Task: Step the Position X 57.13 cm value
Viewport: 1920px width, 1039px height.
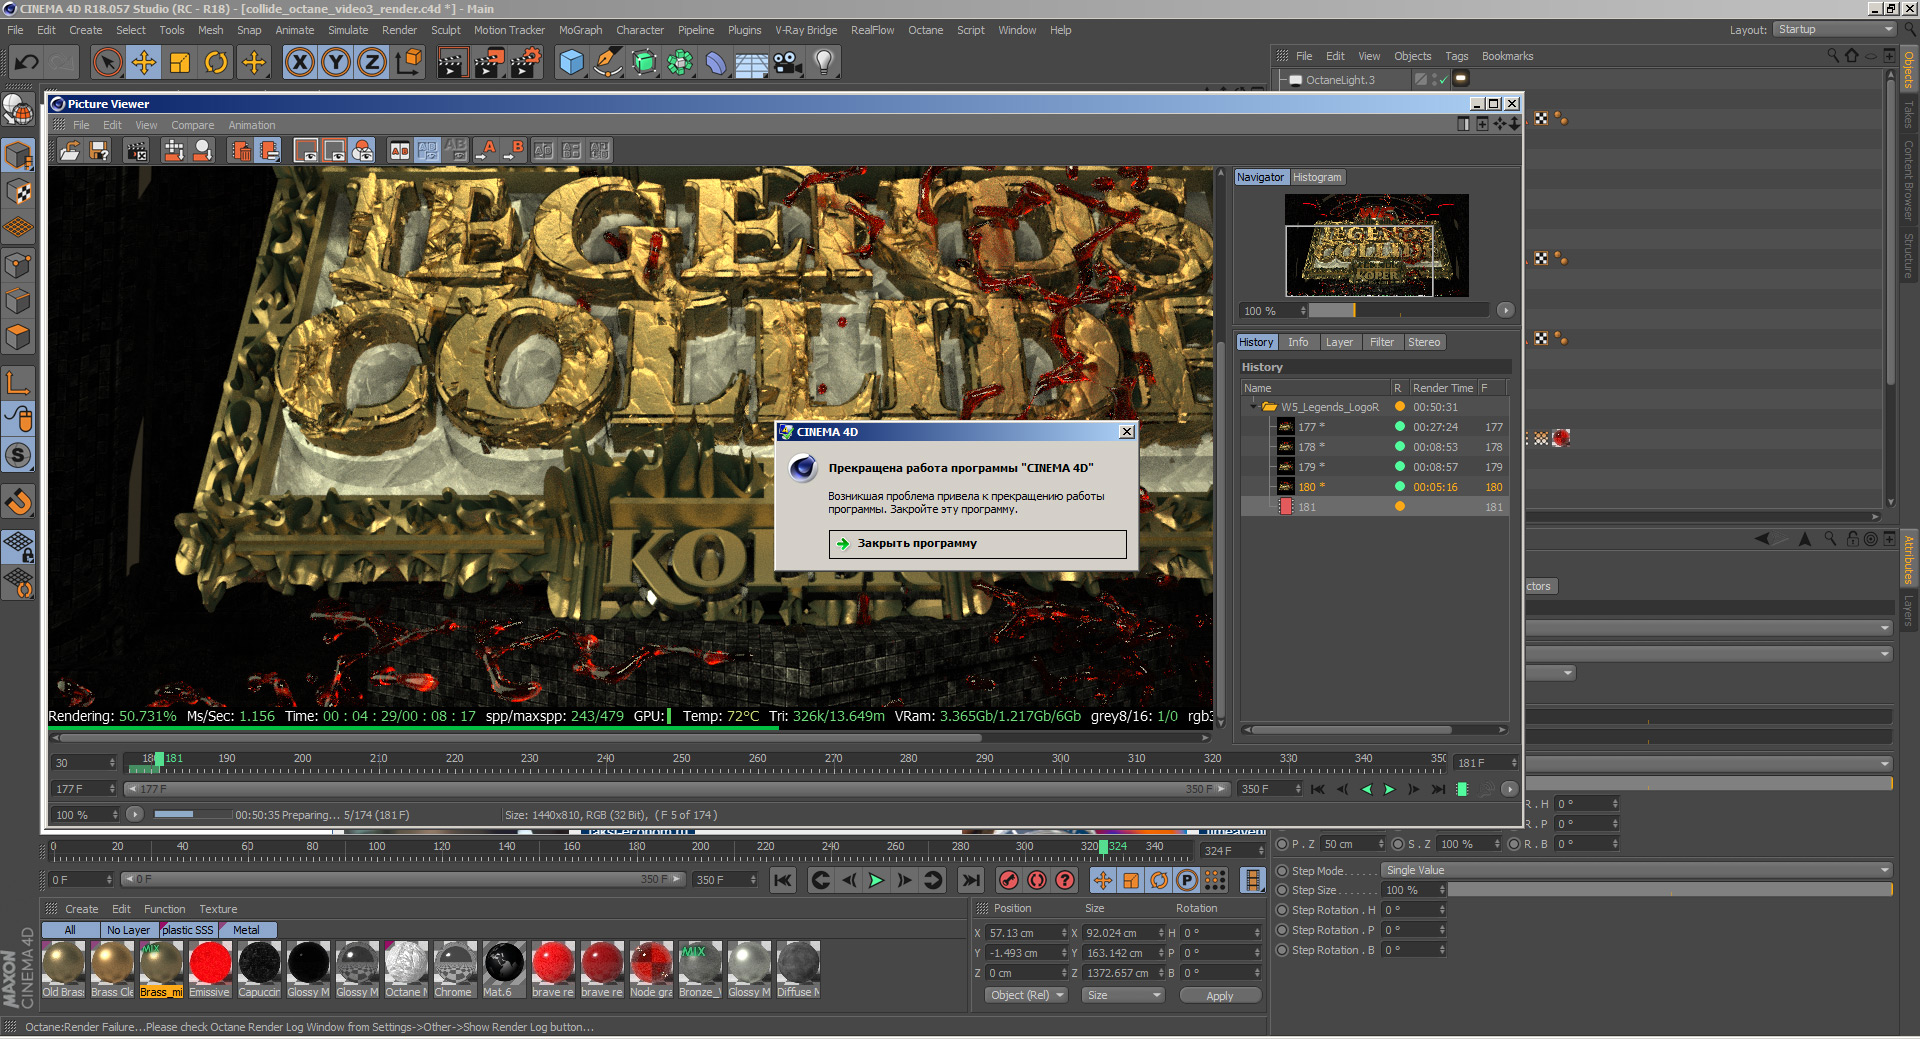Action: click(1064, 933)
